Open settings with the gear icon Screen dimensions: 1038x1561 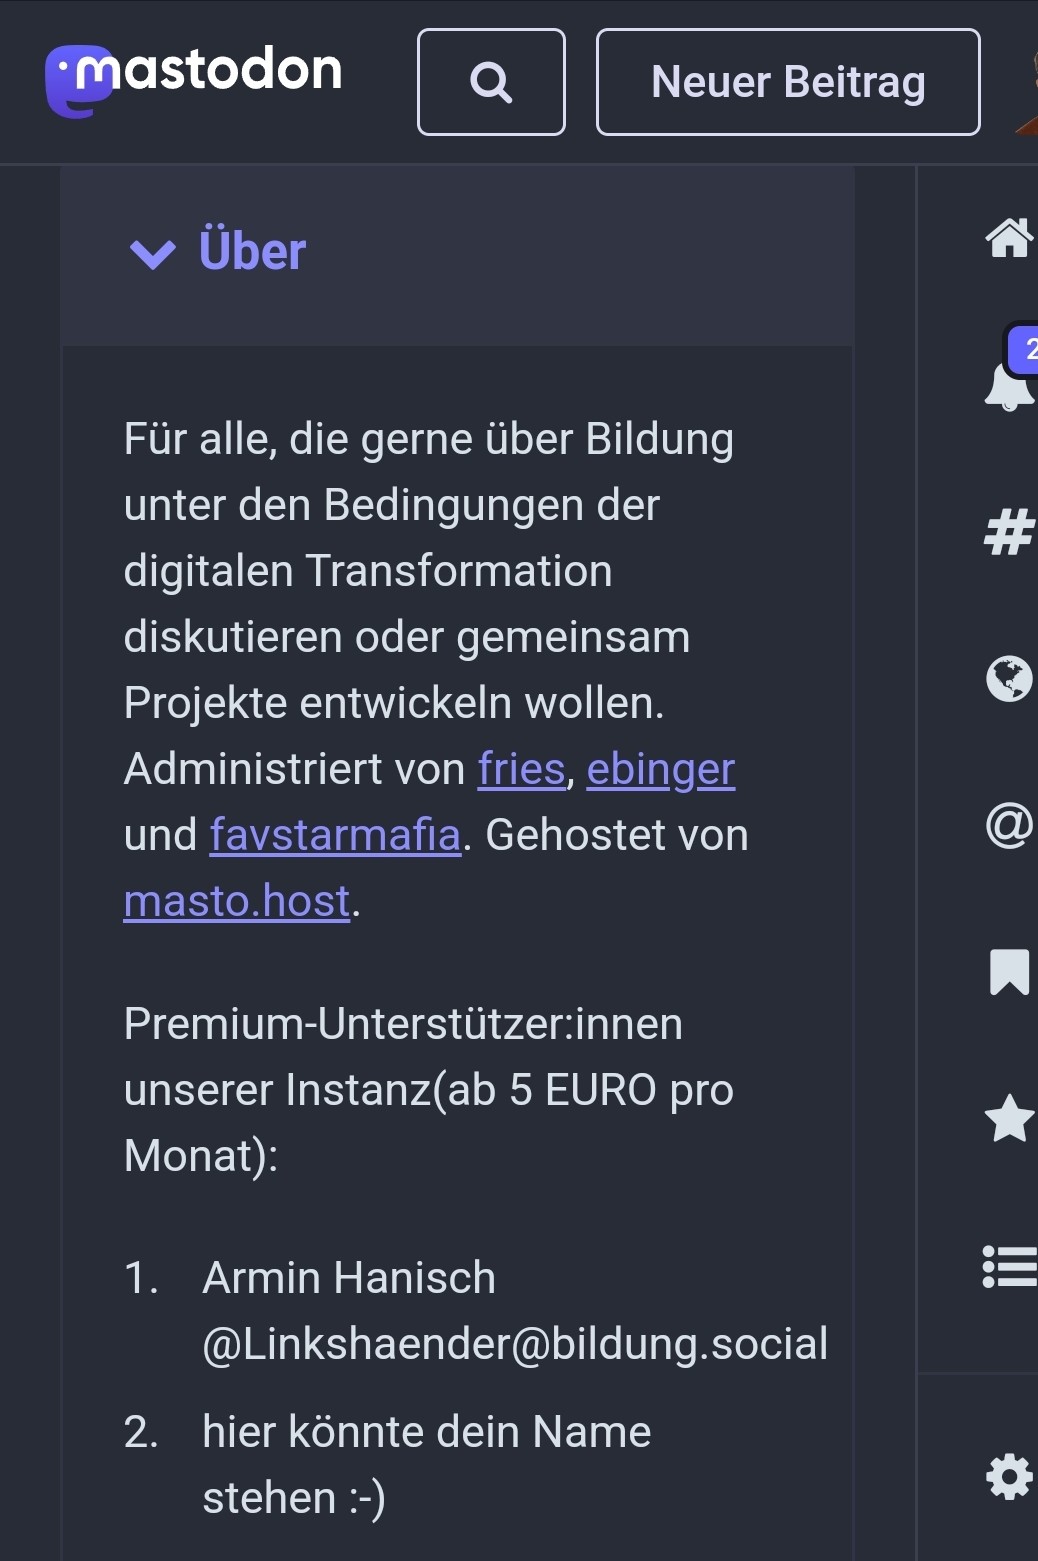tap(1009, 1477)
